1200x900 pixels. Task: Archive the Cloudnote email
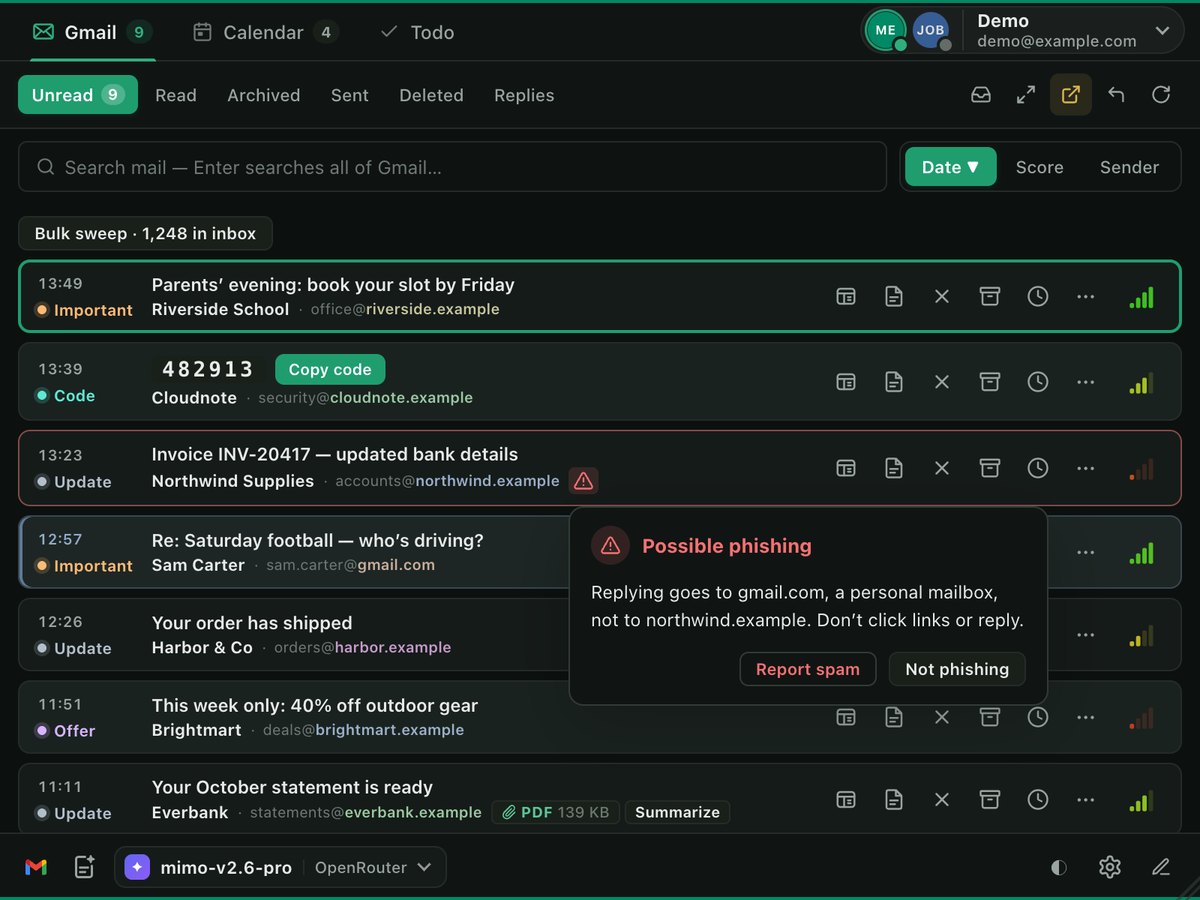pyautogui.click(x=990, y=382)
